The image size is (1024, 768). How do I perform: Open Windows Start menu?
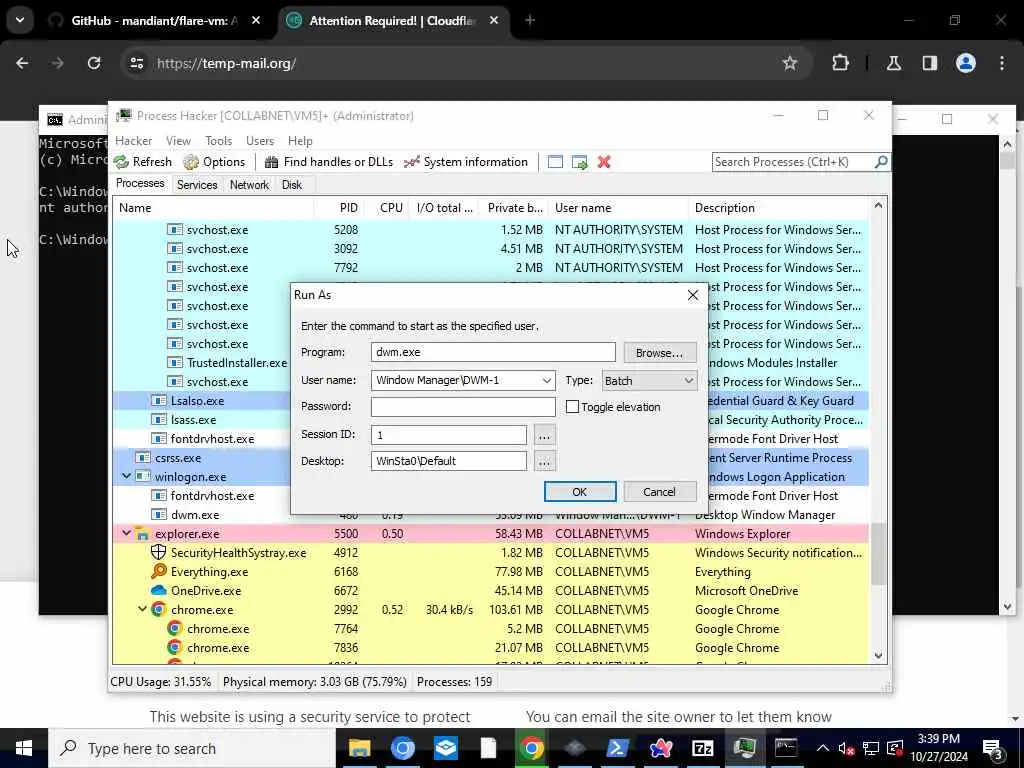coord(24,748)
